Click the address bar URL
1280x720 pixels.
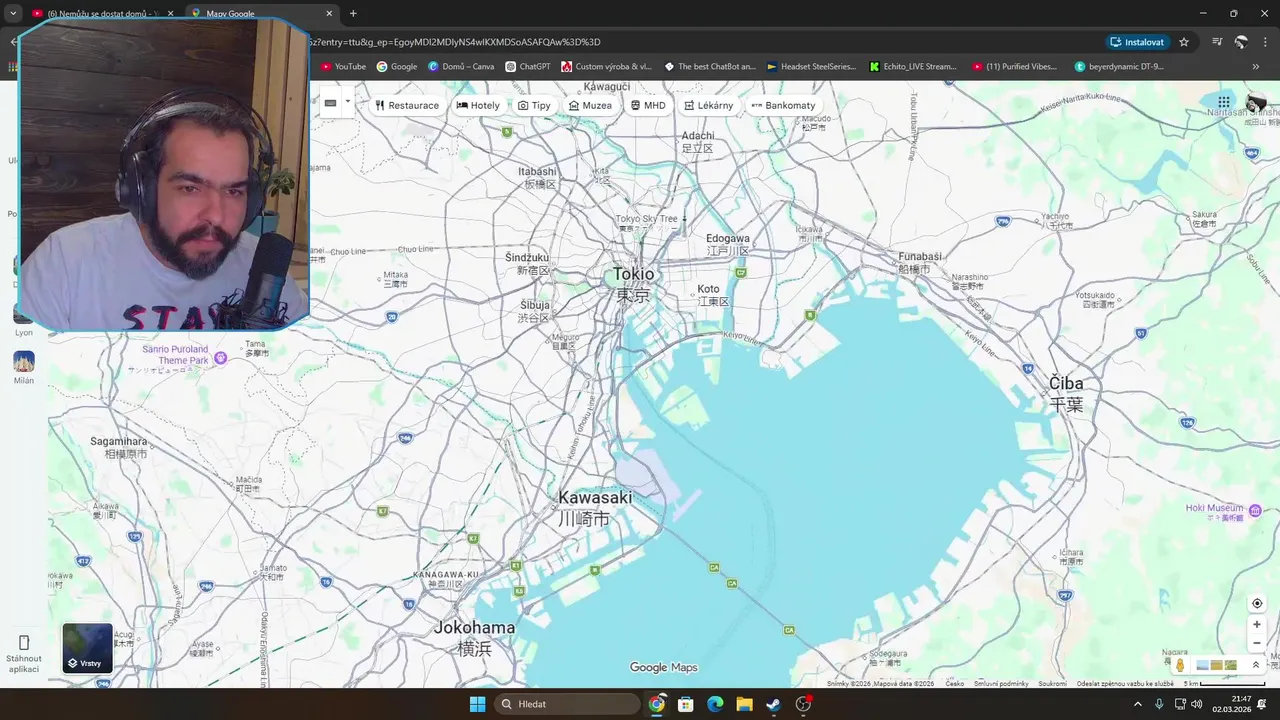455,42
